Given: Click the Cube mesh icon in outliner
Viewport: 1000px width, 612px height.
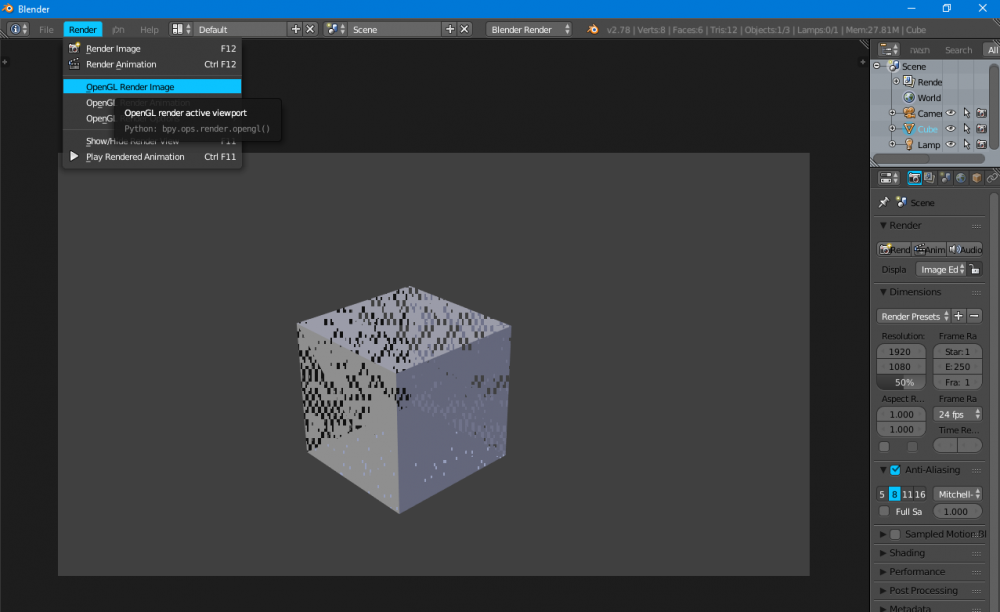Looking at the screenshot, I should (908, 129).
